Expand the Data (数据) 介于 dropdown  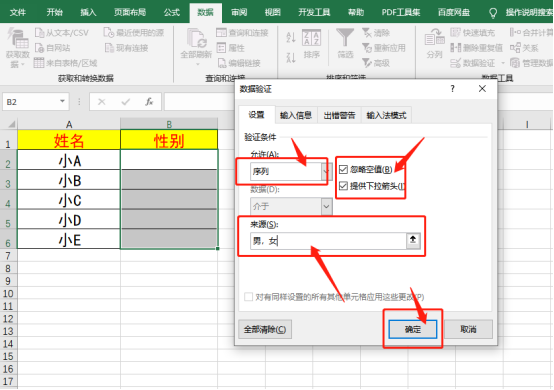click(326, 206)
